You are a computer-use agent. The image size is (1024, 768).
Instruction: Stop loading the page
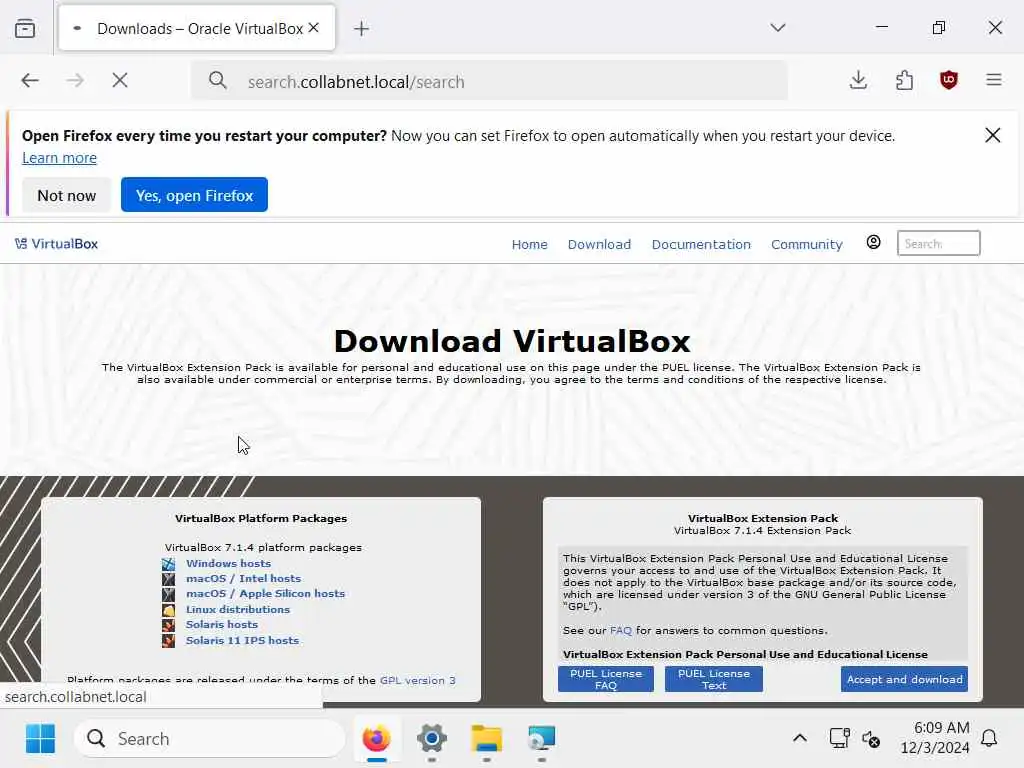(120, 80)
